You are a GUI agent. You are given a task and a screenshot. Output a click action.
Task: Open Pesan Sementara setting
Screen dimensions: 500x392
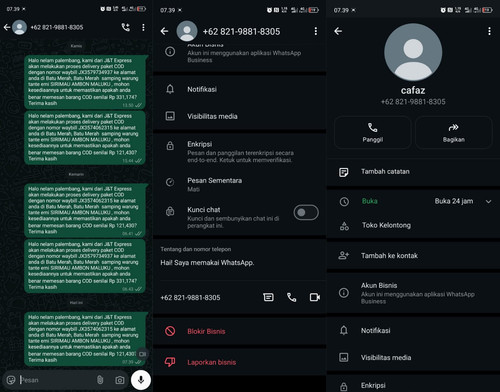coord(240,184)
